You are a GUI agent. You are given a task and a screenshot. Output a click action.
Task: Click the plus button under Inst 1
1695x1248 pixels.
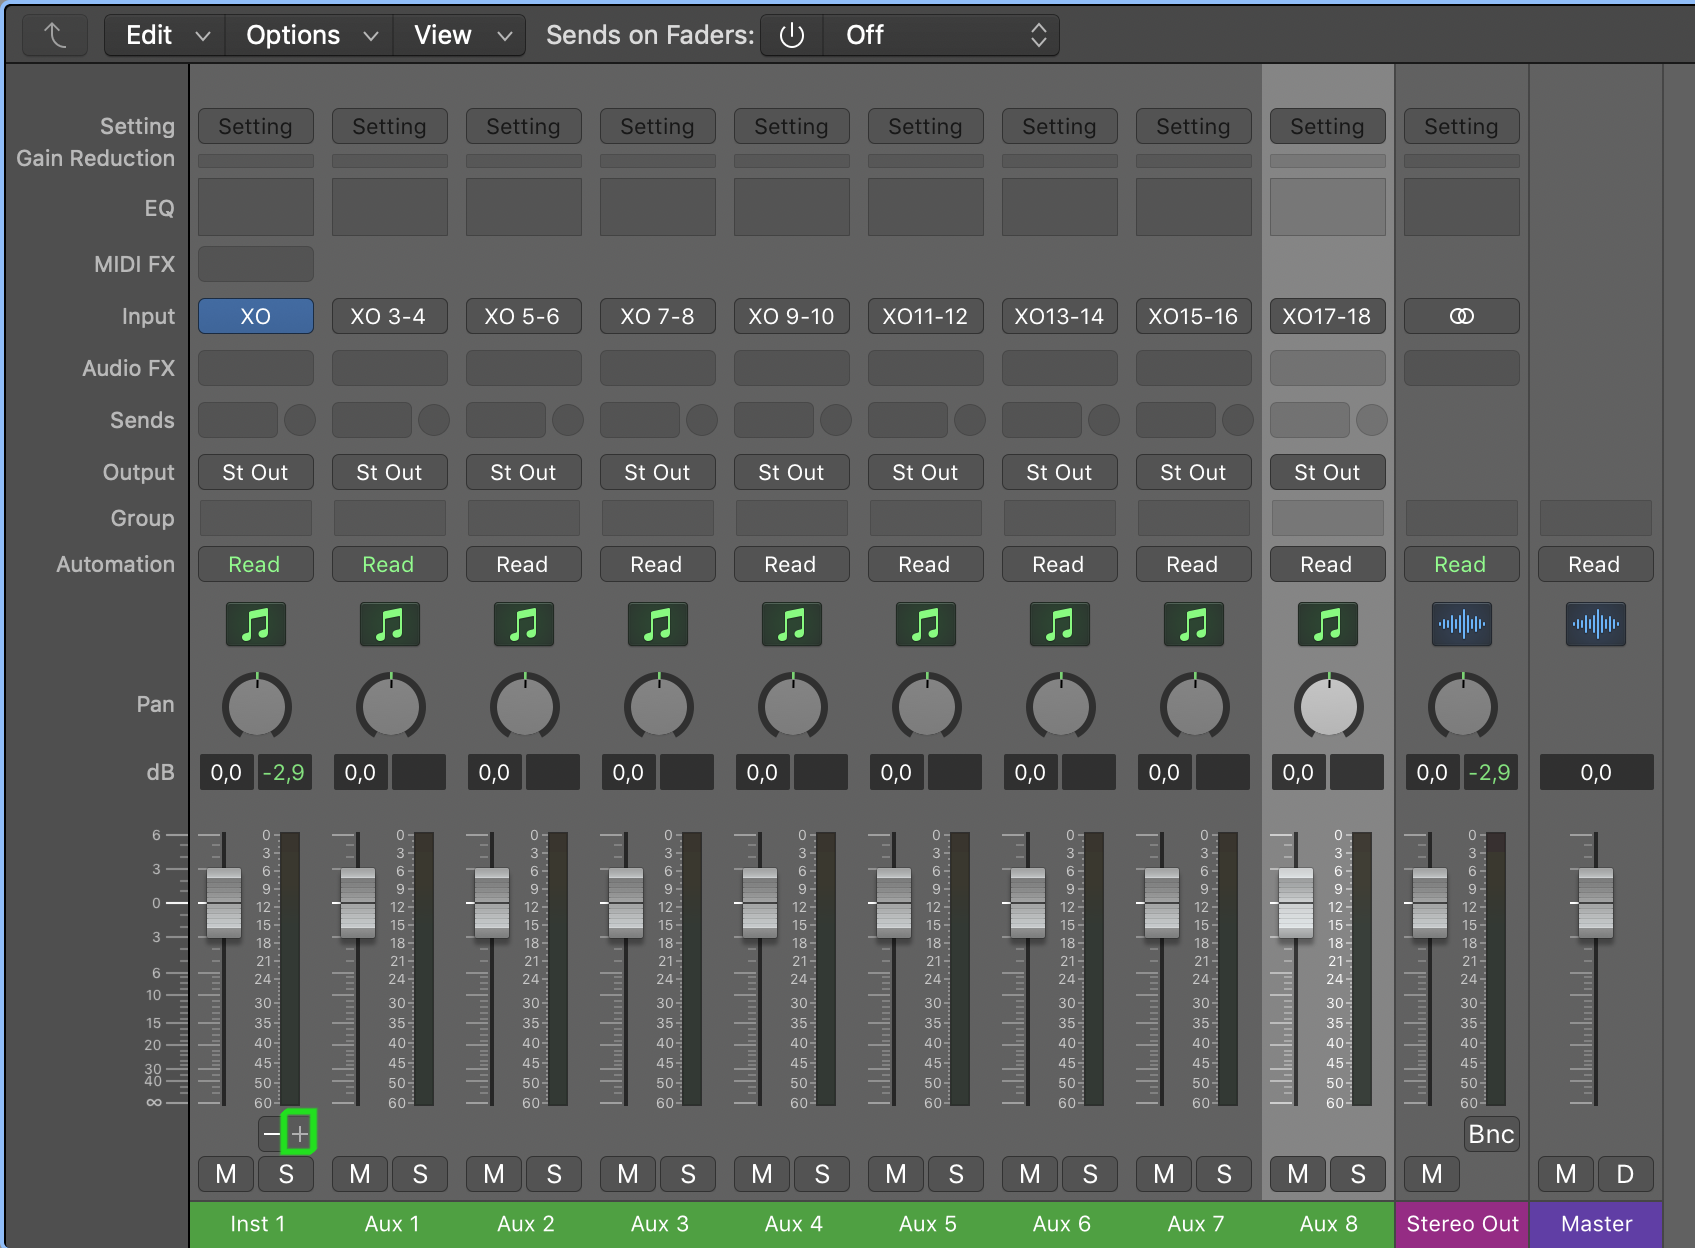pos(300,1134)
